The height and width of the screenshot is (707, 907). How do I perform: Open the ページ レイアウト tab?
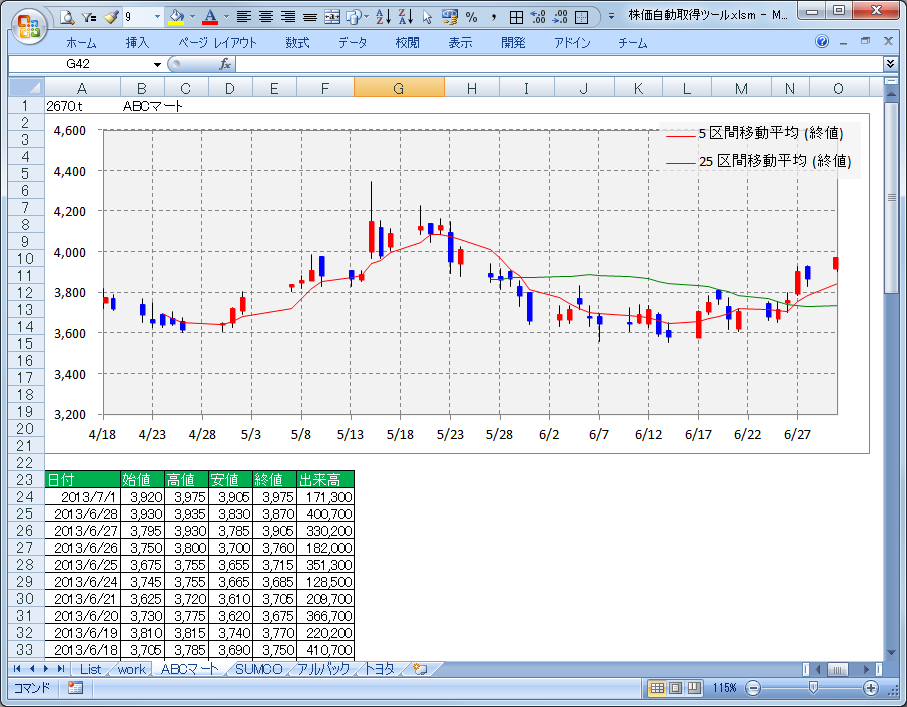[217, 43]
